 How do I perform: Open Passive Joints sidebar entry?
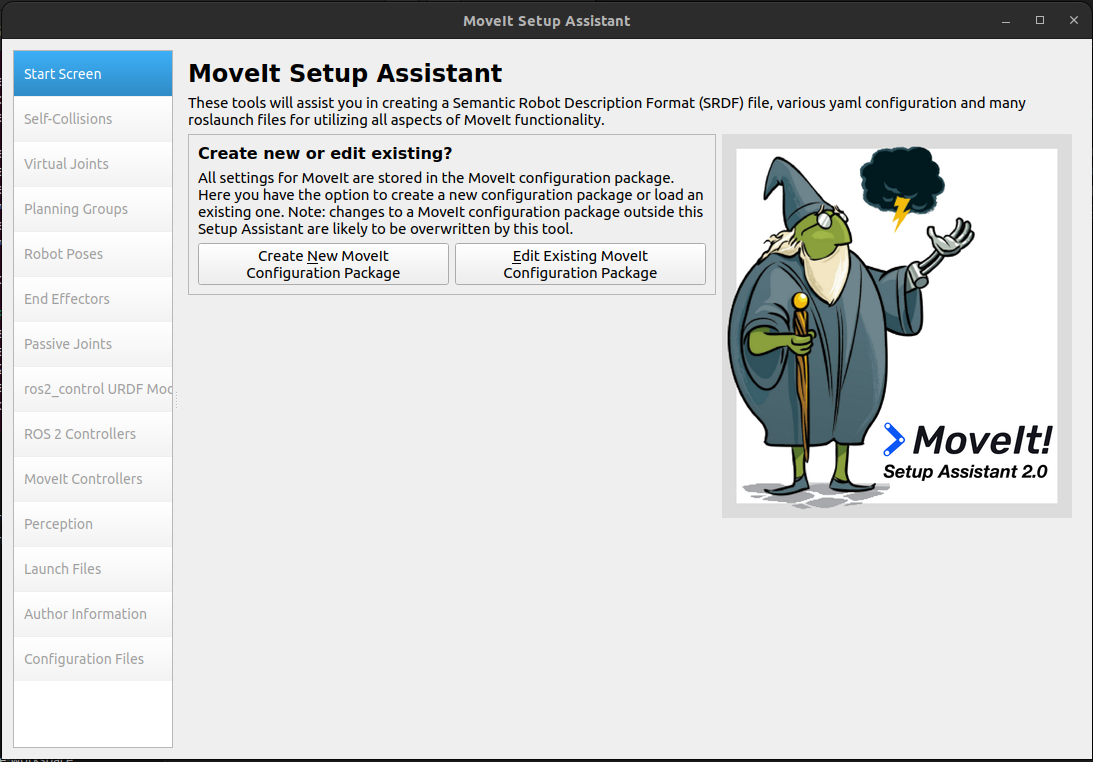(93, 344)
